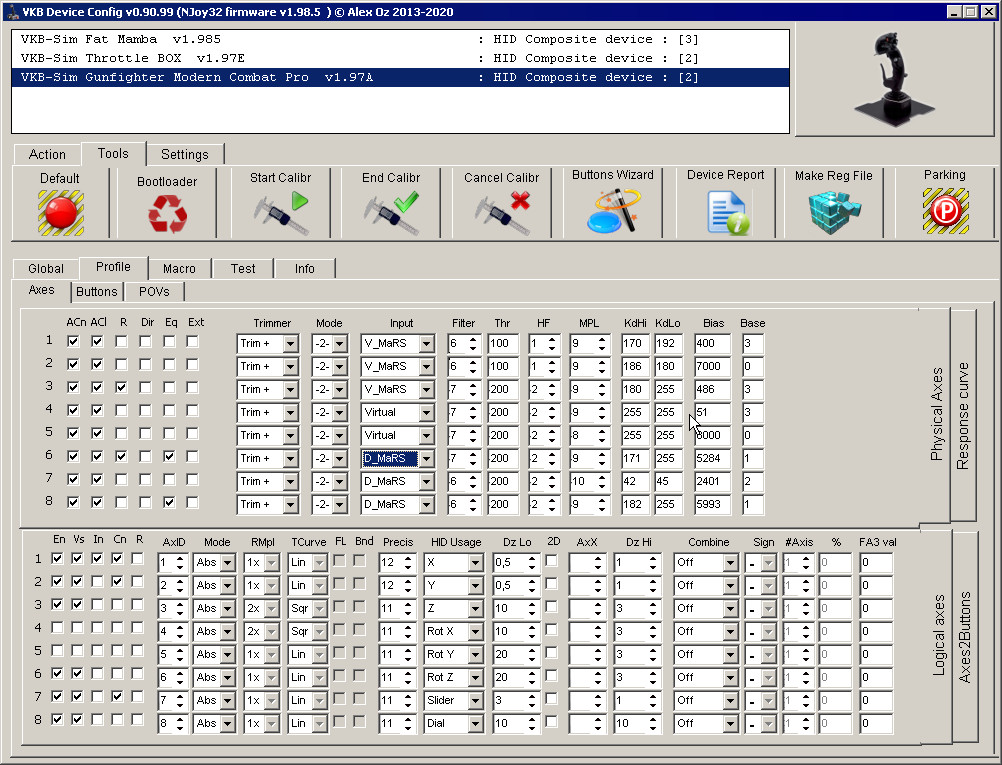Screen dimensions: 1002x765
Task: Toggle ACn checkbox for physical axis 1
Action: [x=73, y=341]
